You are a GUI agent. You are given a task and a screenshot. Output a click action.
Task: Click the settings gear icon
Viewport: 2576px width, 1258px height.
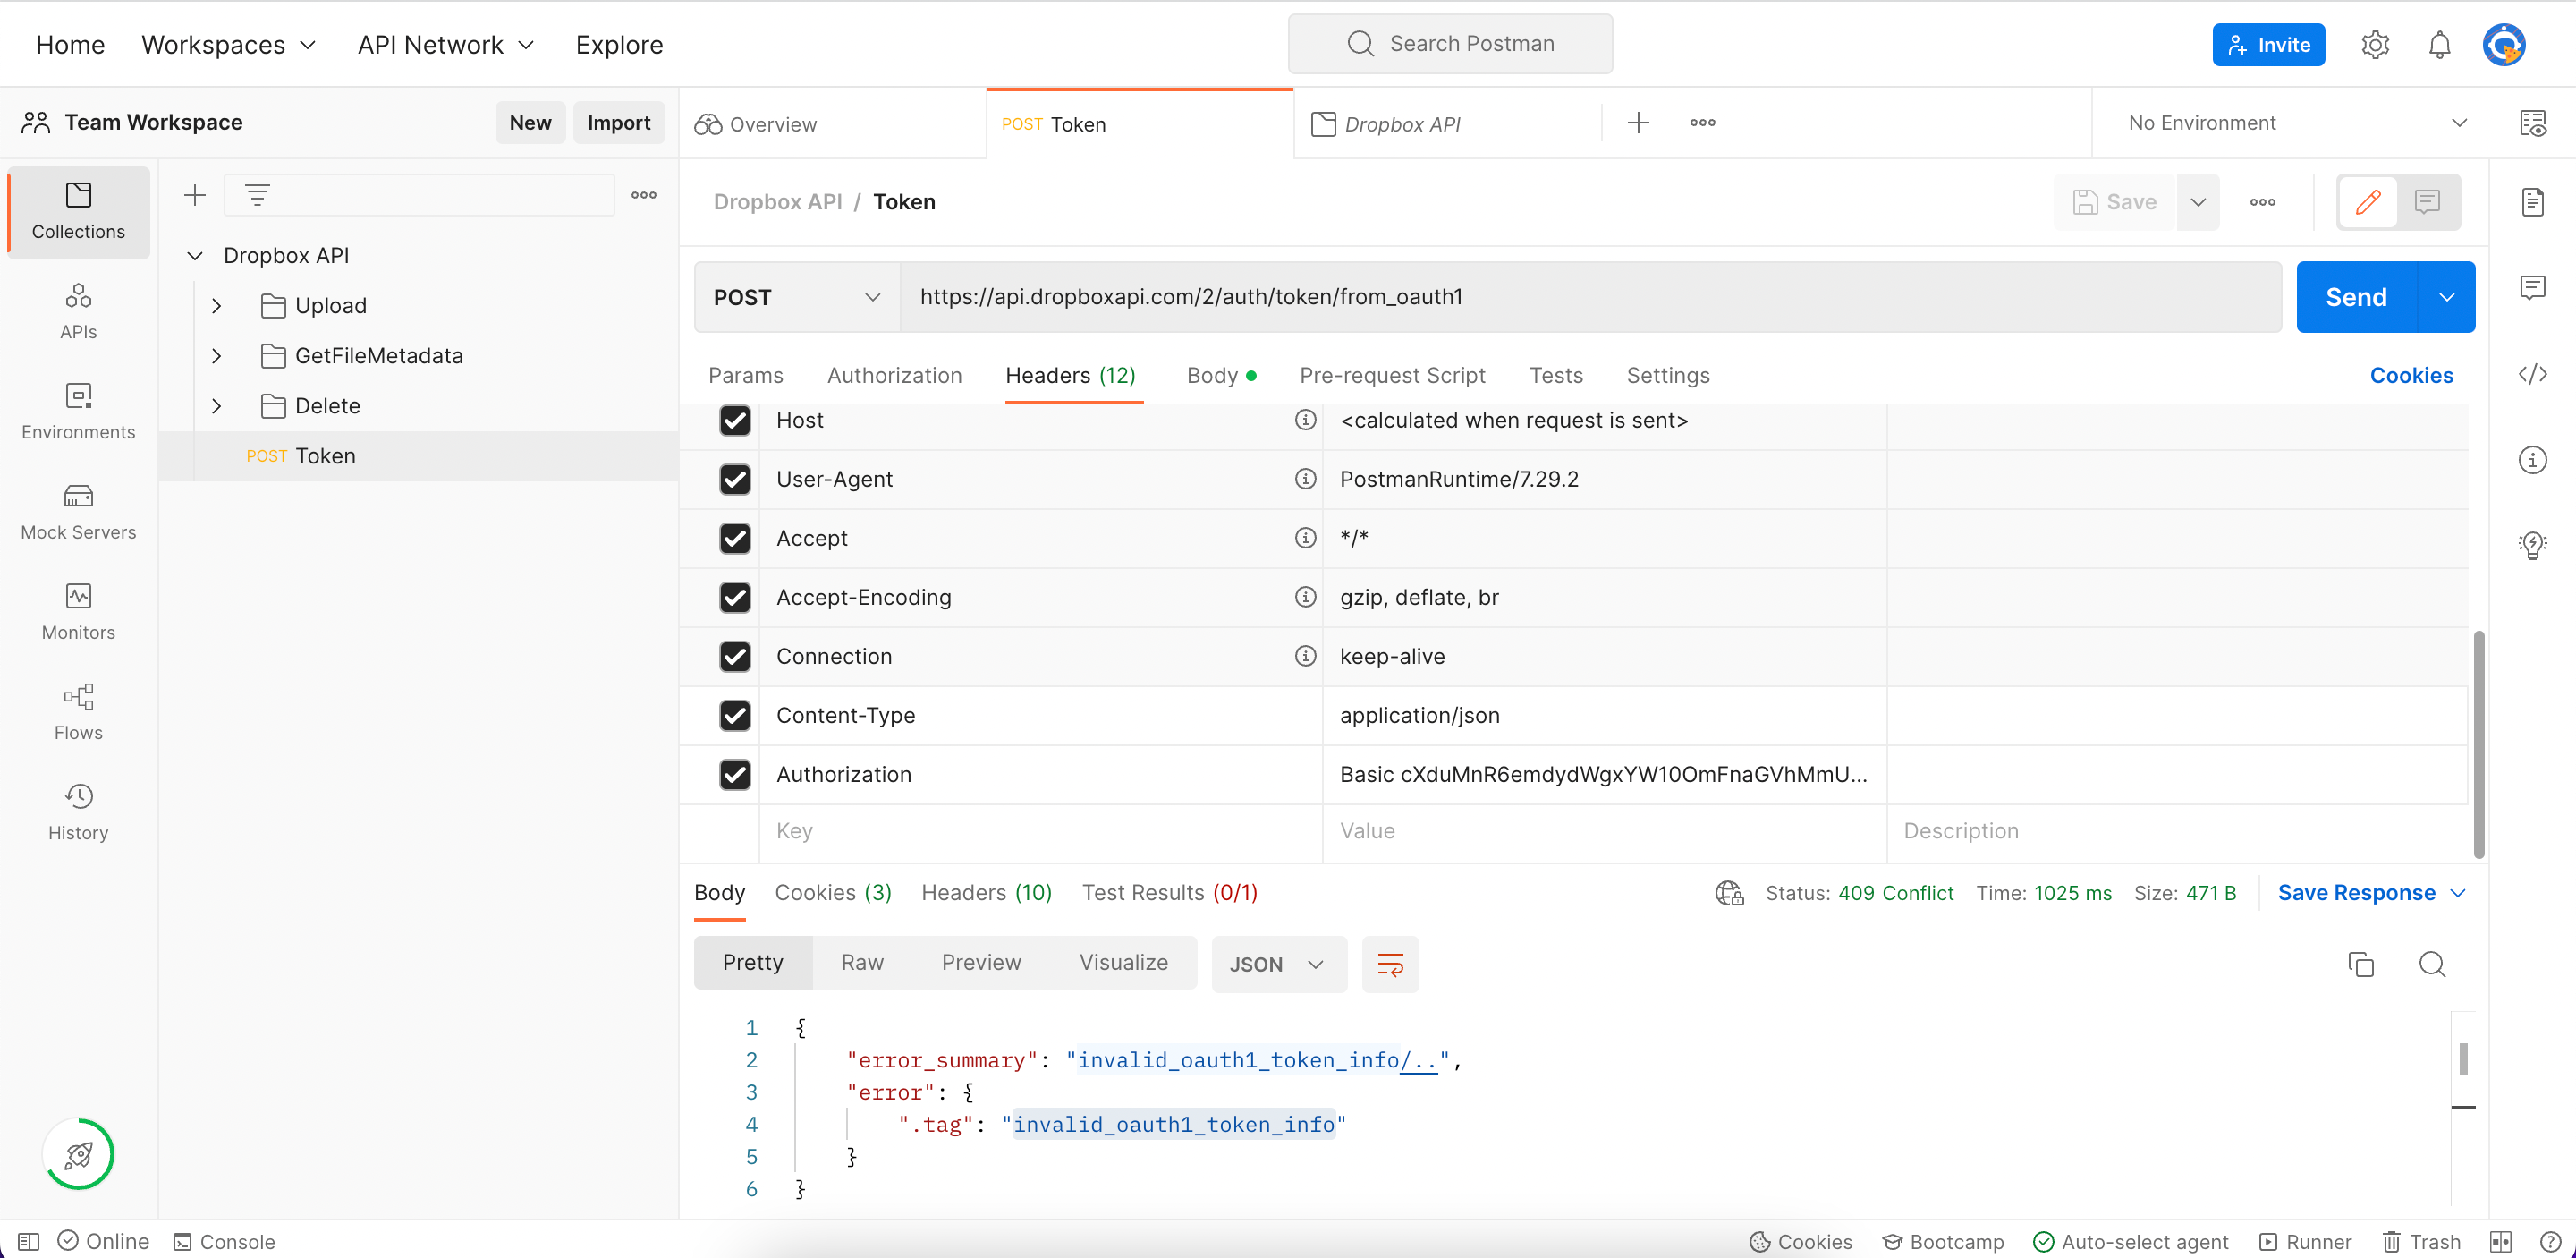[x=2375, y=45]
